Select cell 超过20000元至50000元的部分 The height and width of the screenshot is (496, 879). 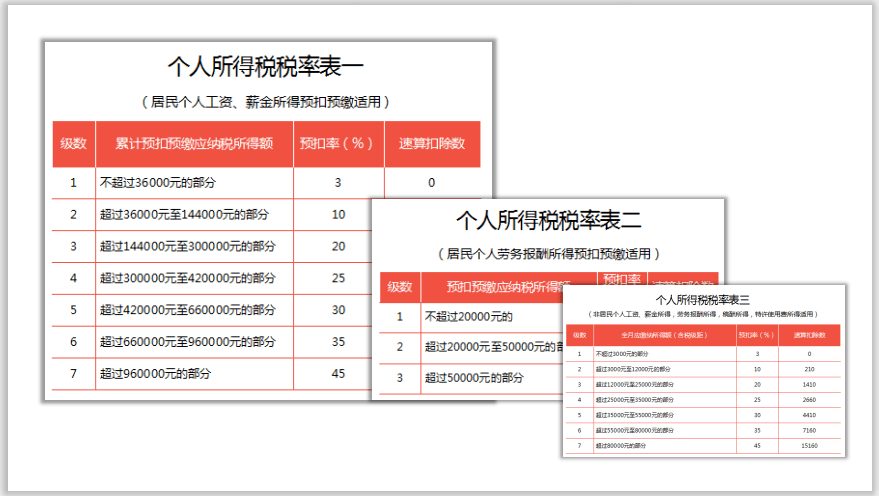494,347
